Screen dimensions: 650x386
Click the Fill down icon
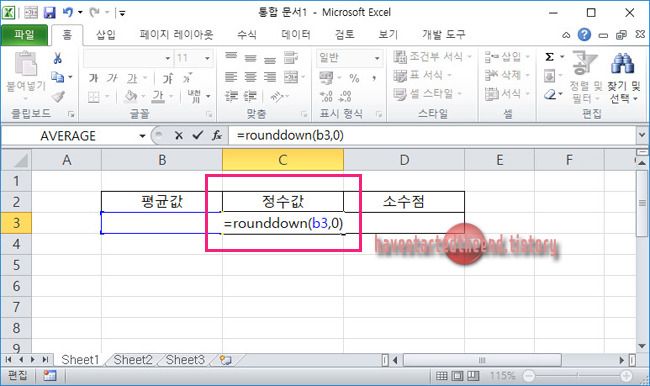[x=550, y=76]
